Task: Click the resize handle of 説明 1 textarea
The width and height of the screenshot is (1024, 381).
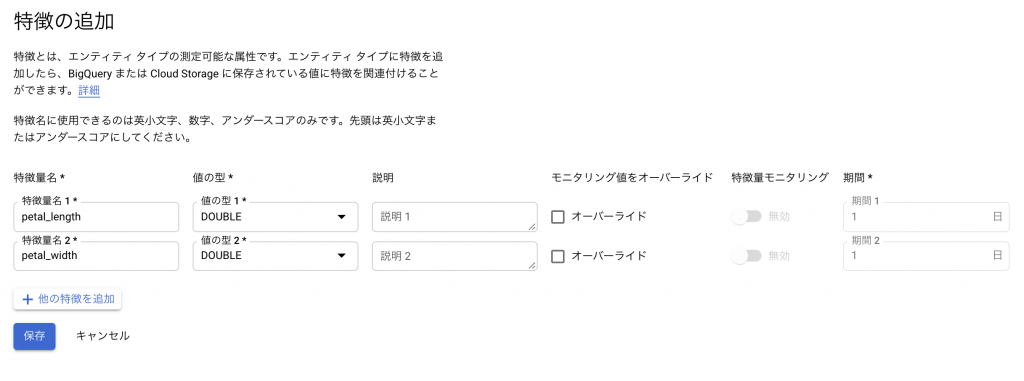Action: pyautogui.click(x=532, y=227)
